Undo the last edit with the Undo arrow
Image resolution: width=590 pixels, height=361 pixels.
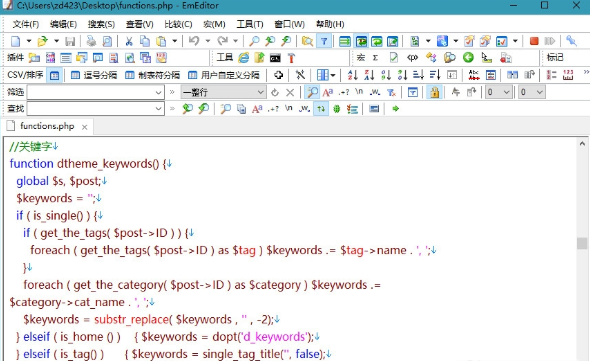(194, 40)
